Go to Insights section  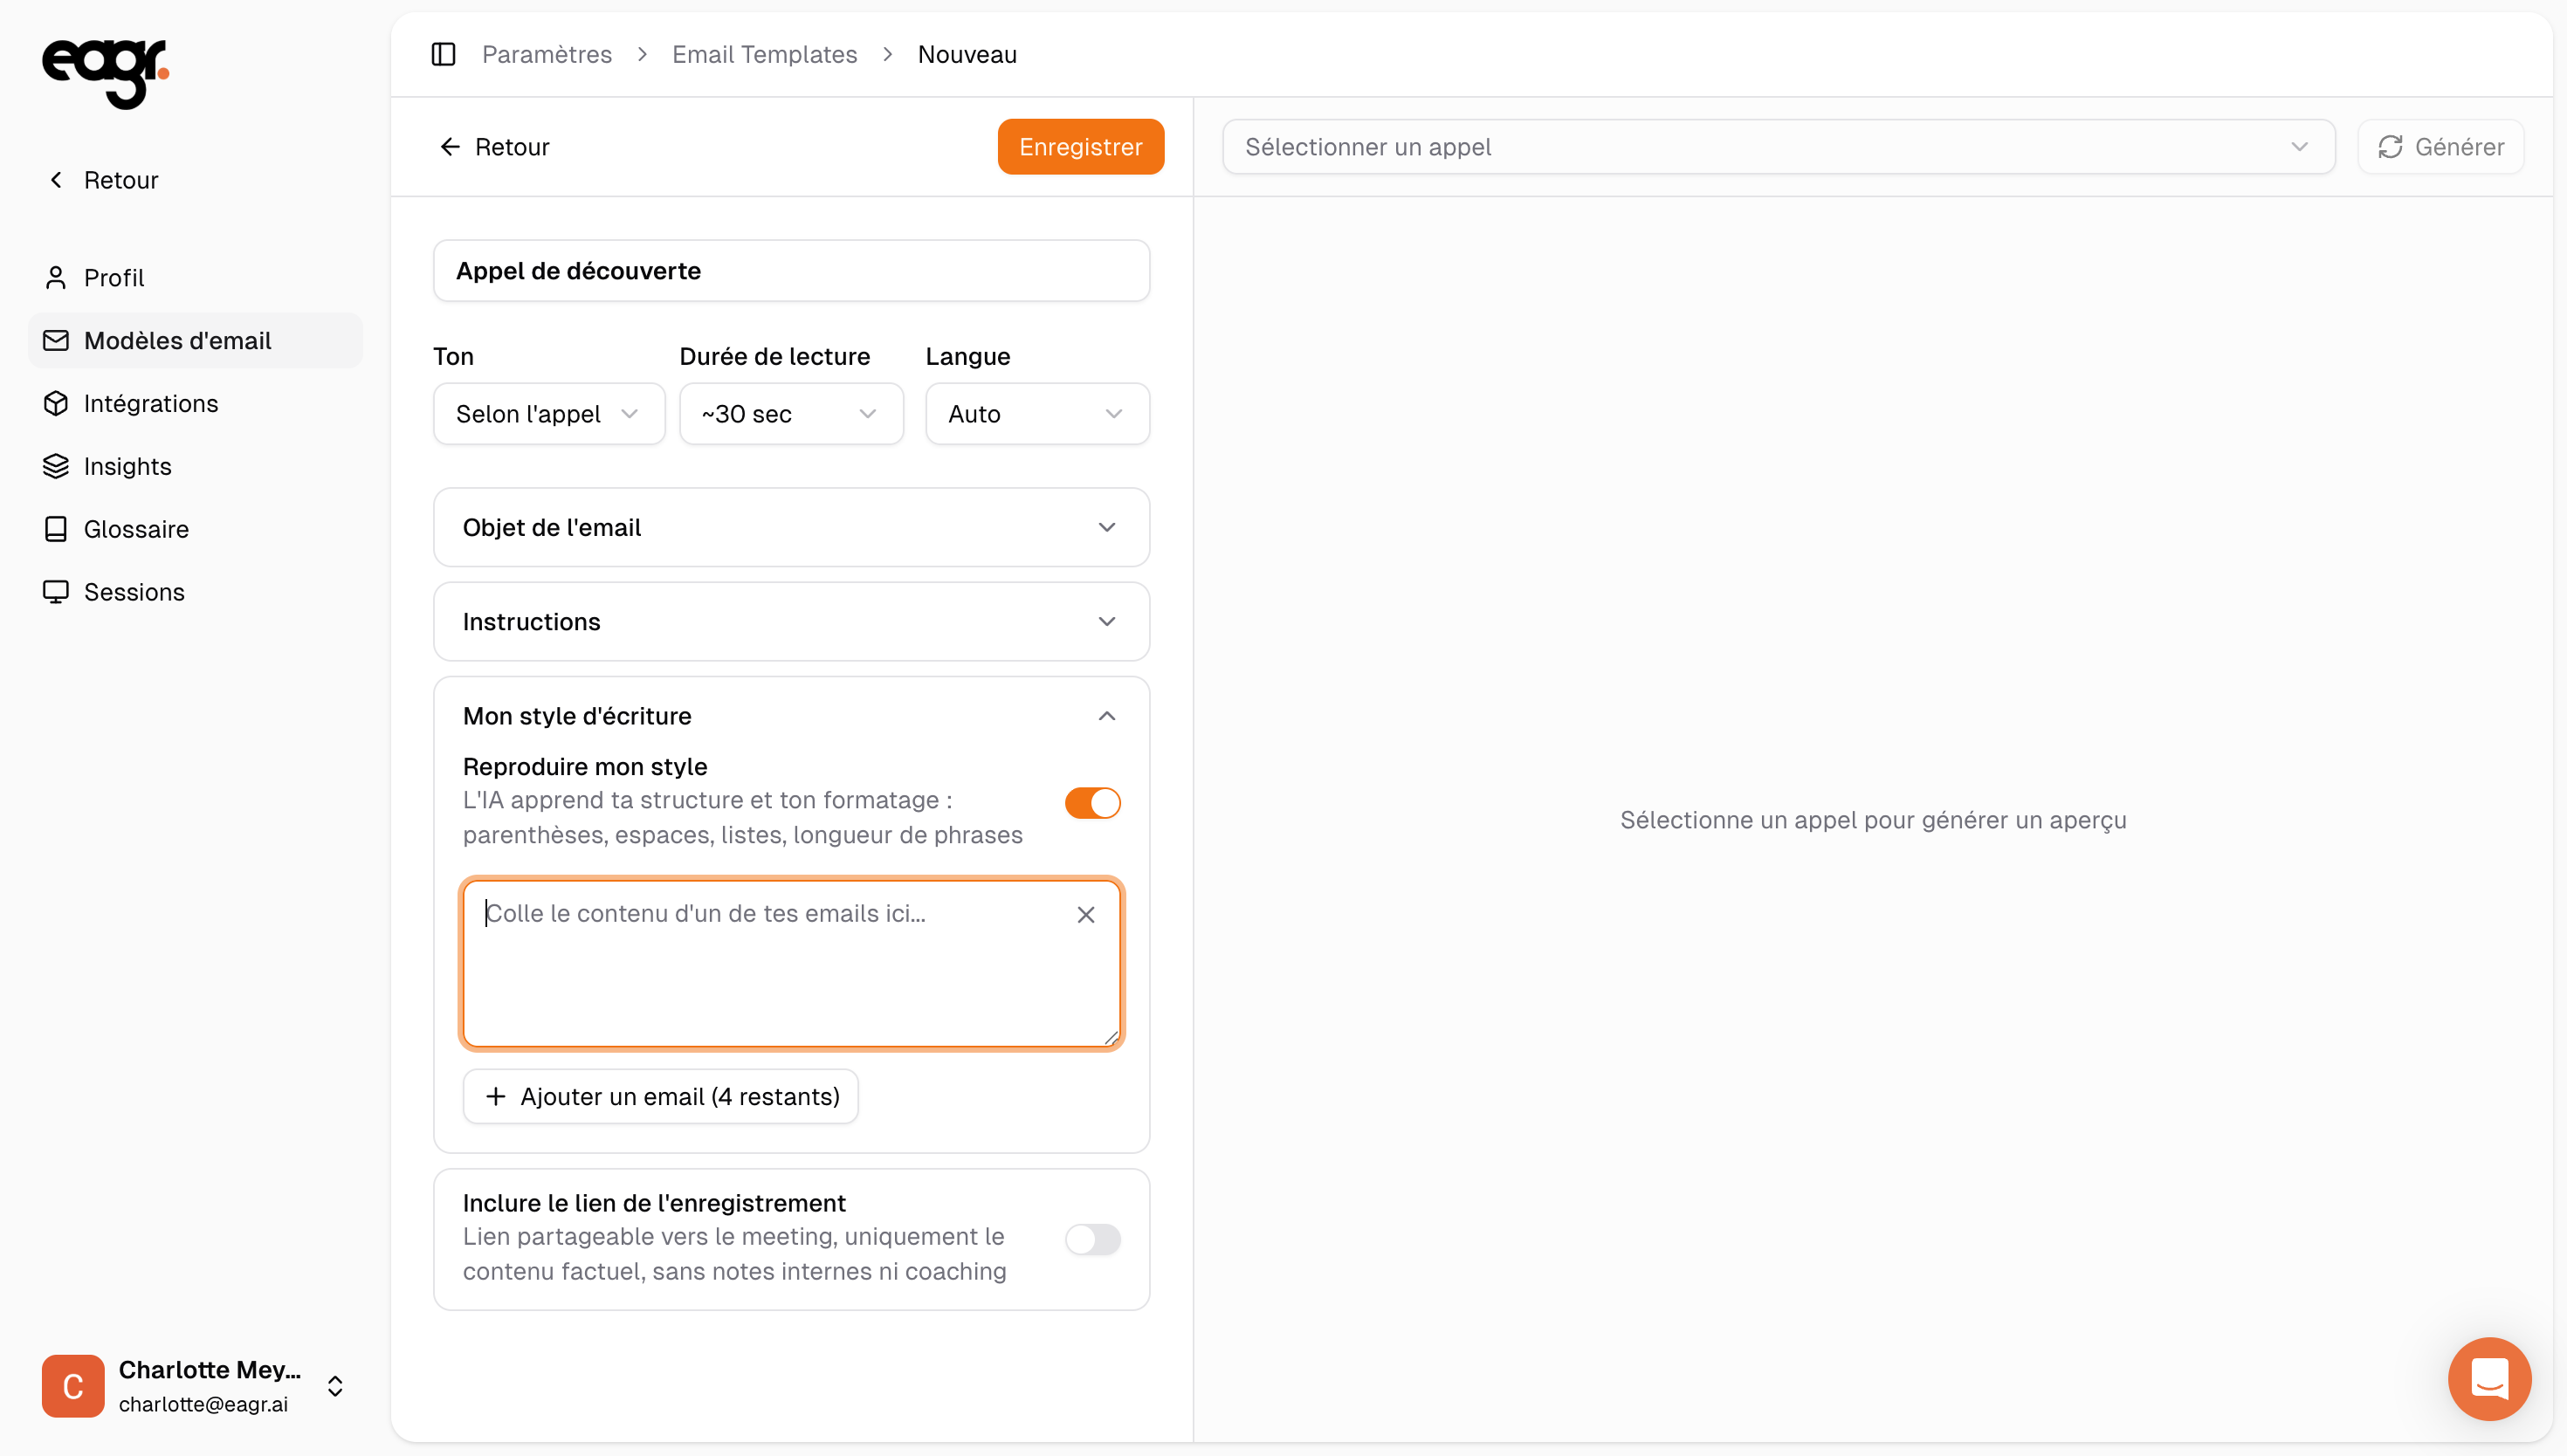coord(127,466)
